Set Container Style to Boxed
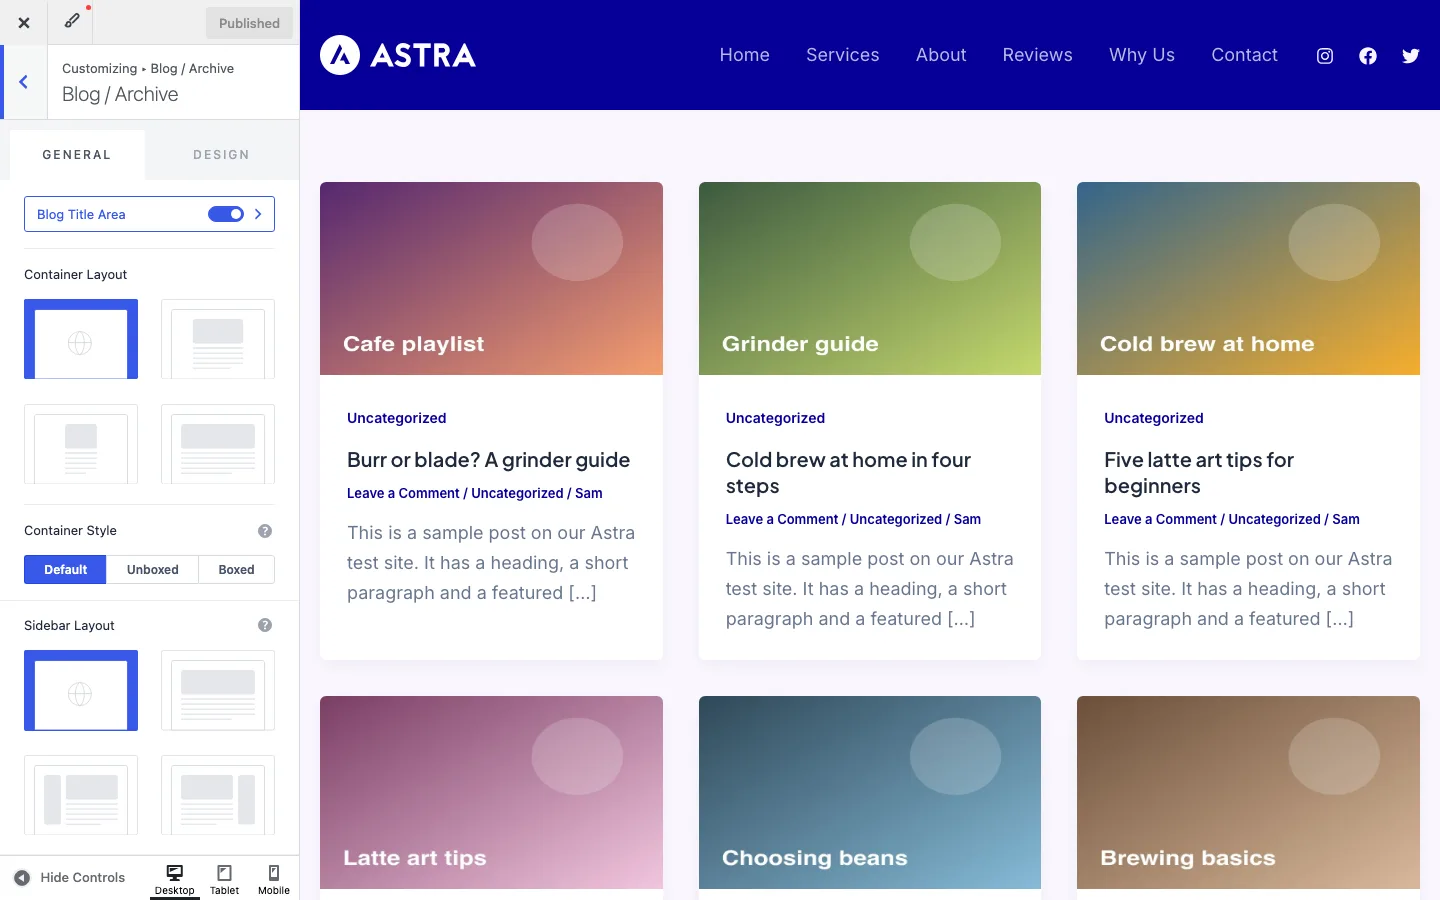 [x=237, y=570]
